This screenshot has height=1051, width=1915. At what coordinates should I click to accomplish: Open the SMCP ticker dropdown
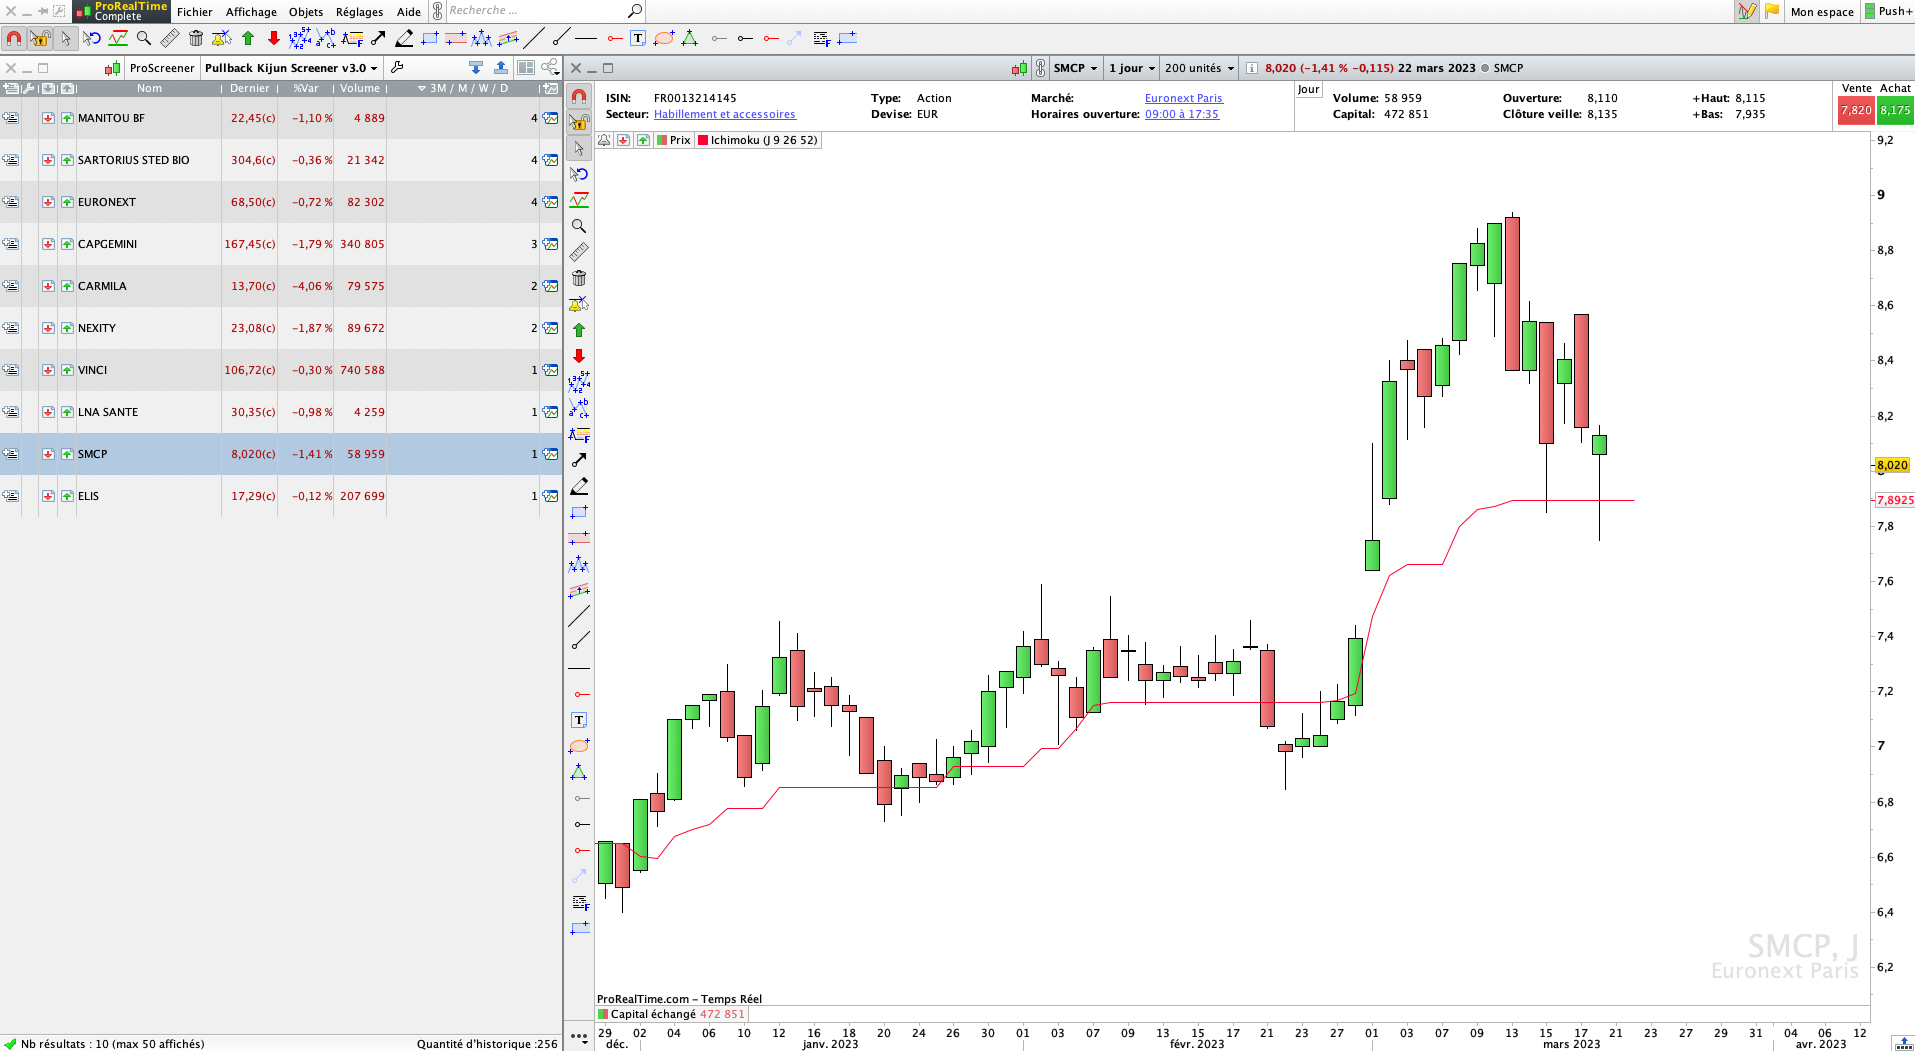click(x=1075, y=68)
